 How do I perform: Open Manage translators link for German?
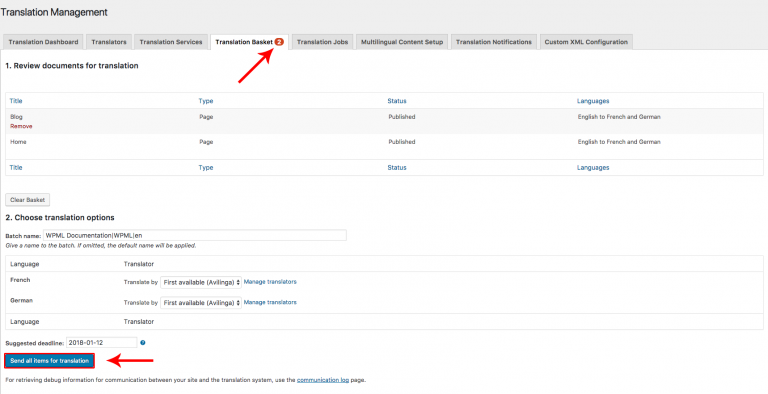[270, 302]
